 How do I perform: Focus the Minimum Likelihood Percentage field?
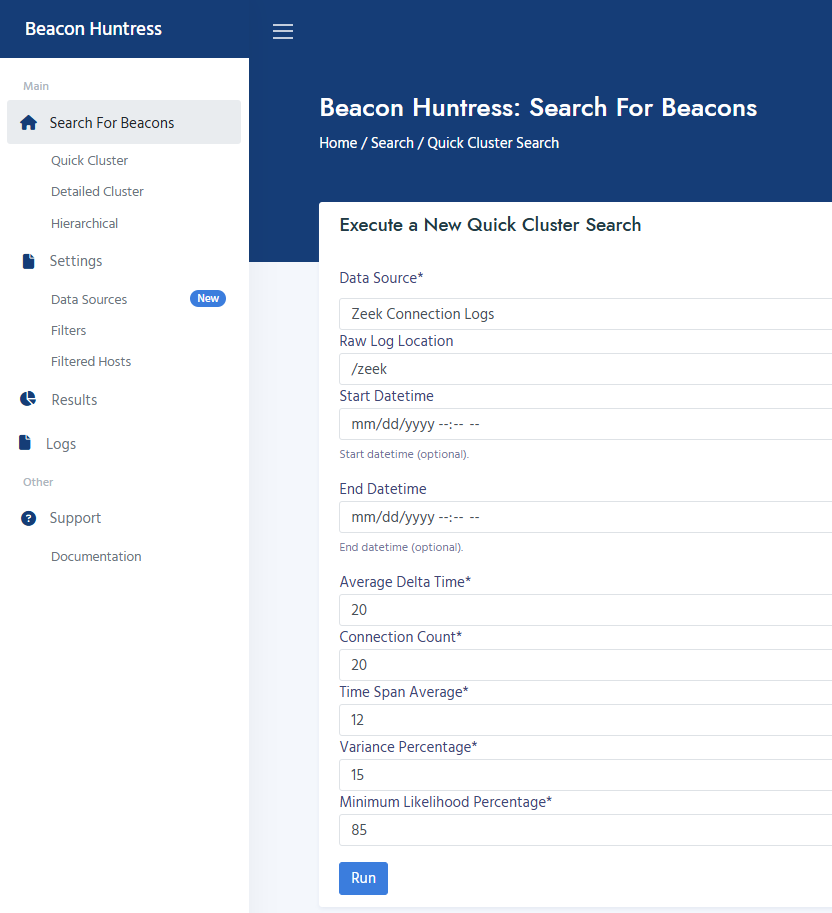[586, 830]
